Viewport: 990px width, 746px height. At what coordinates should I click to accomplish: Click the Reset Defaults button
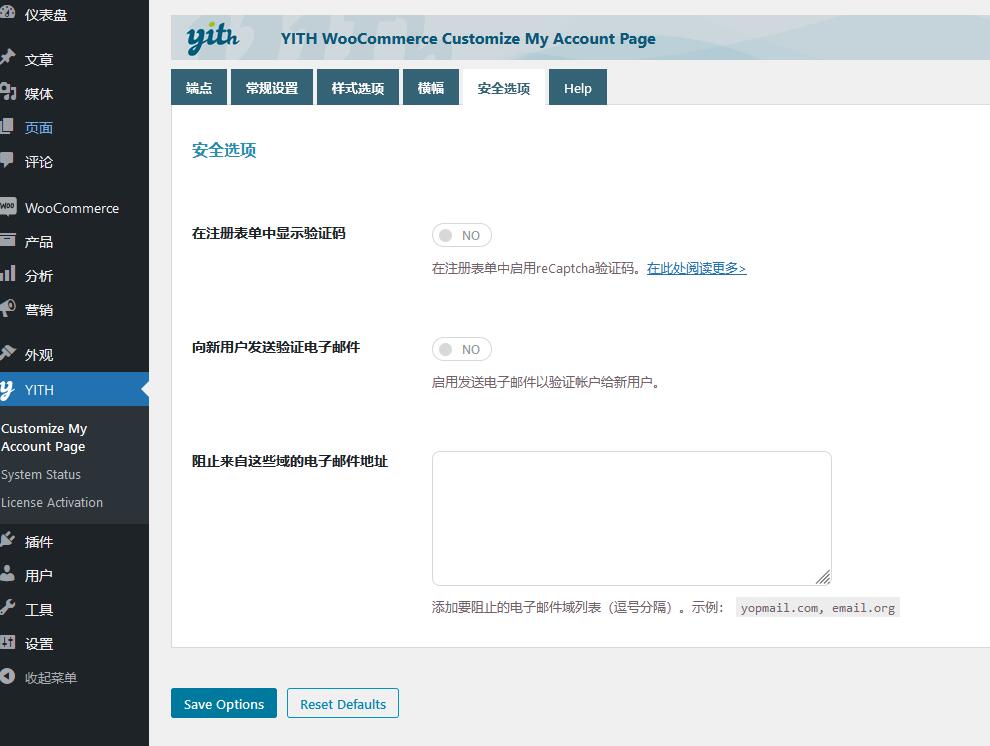343,704
